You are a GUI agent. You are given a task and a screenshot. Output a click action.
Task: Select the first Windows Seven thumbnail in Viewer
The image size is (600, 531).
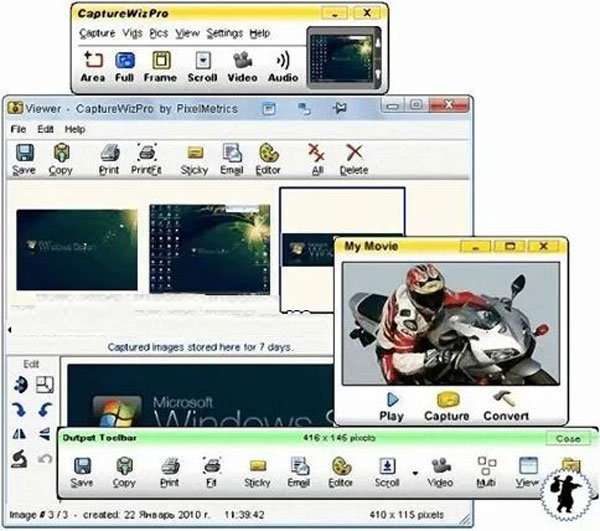click(77, 249)
